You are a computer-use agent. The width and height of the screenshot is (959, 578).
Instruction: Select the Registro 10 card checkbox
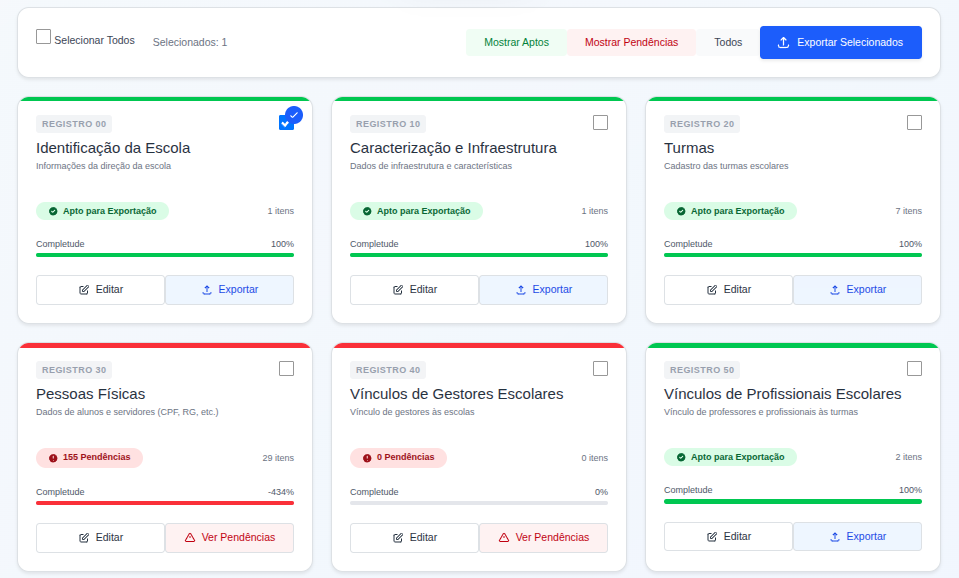click(601, 122)
